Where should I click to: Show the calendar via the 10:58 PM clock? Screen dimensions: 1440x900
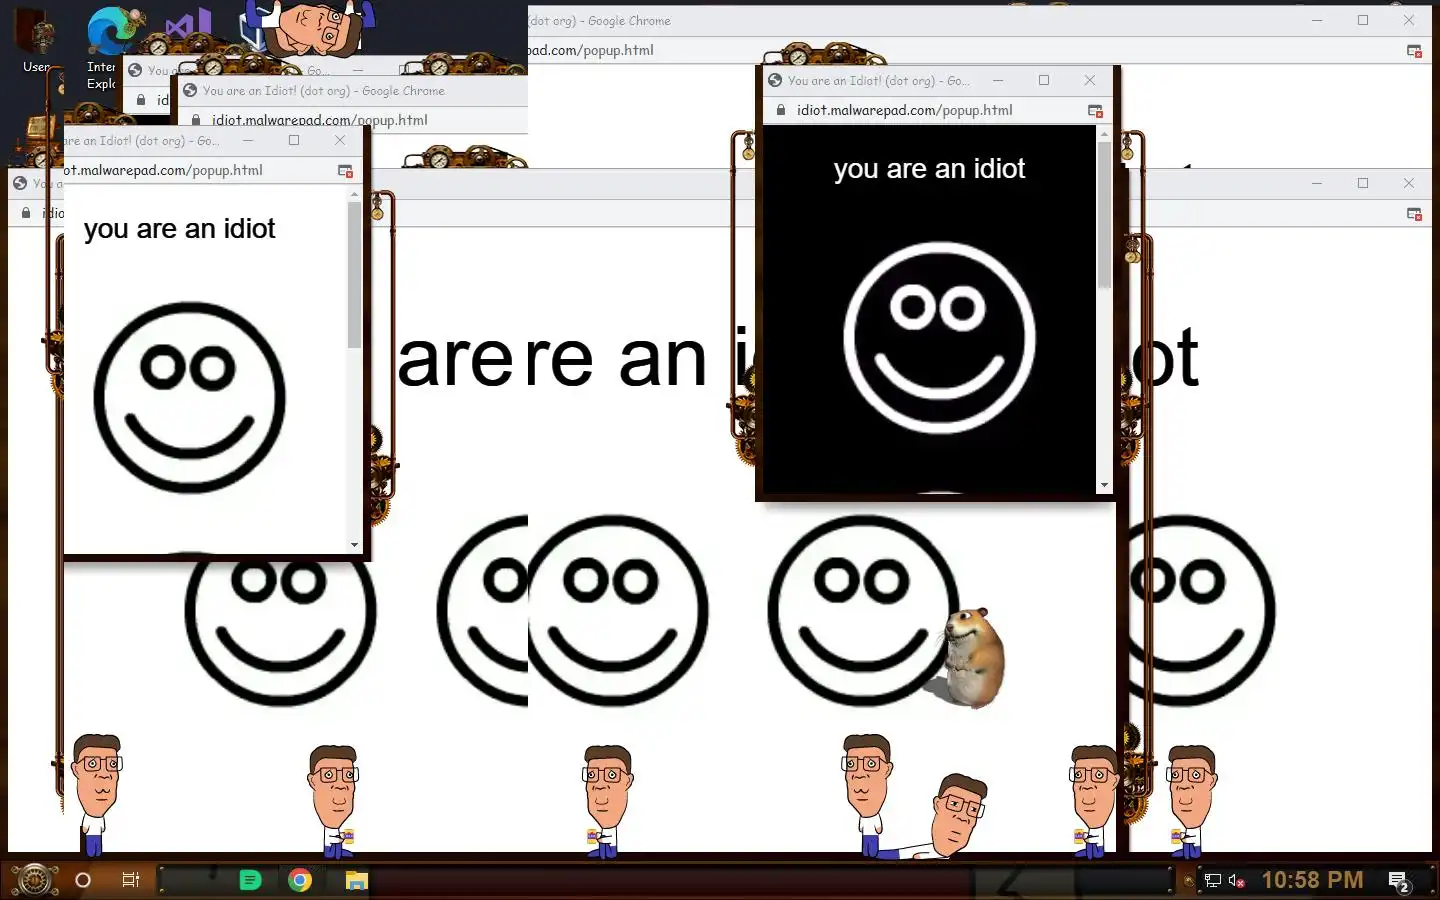pos(1312,880)
